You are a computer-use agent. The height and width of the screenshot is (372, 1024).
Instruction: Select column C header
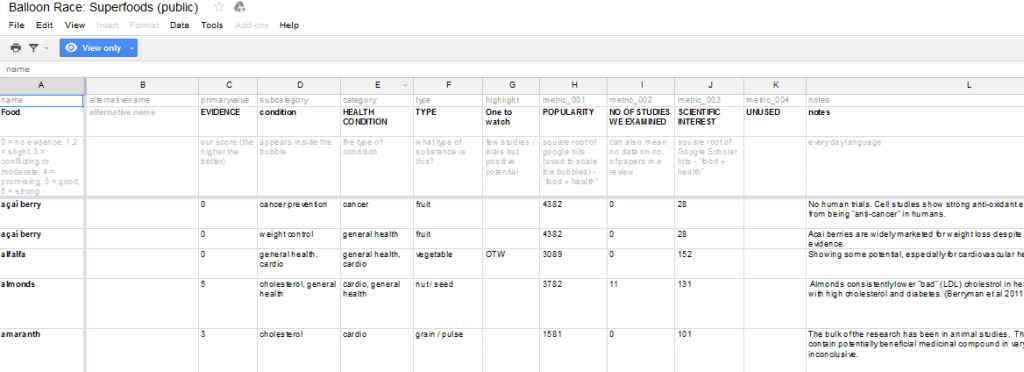pos(228,85)
